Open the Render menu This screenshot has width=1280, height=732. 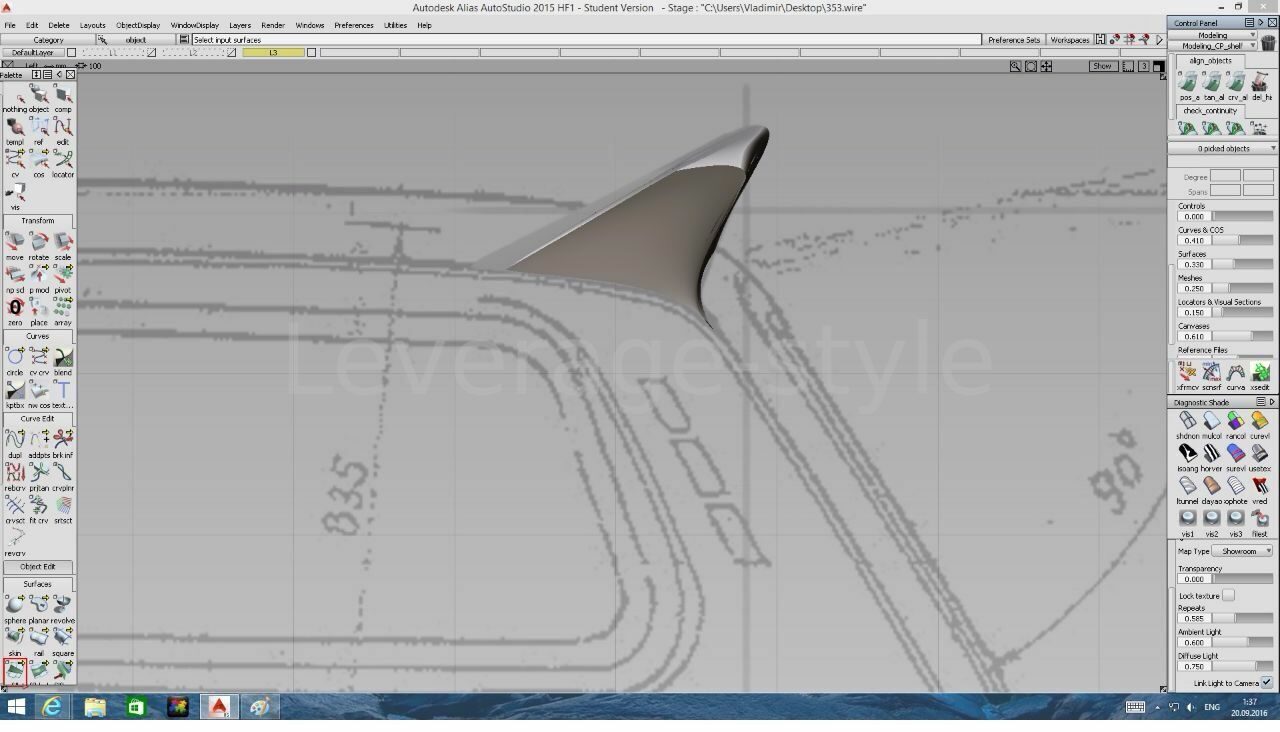coord(273,25)
